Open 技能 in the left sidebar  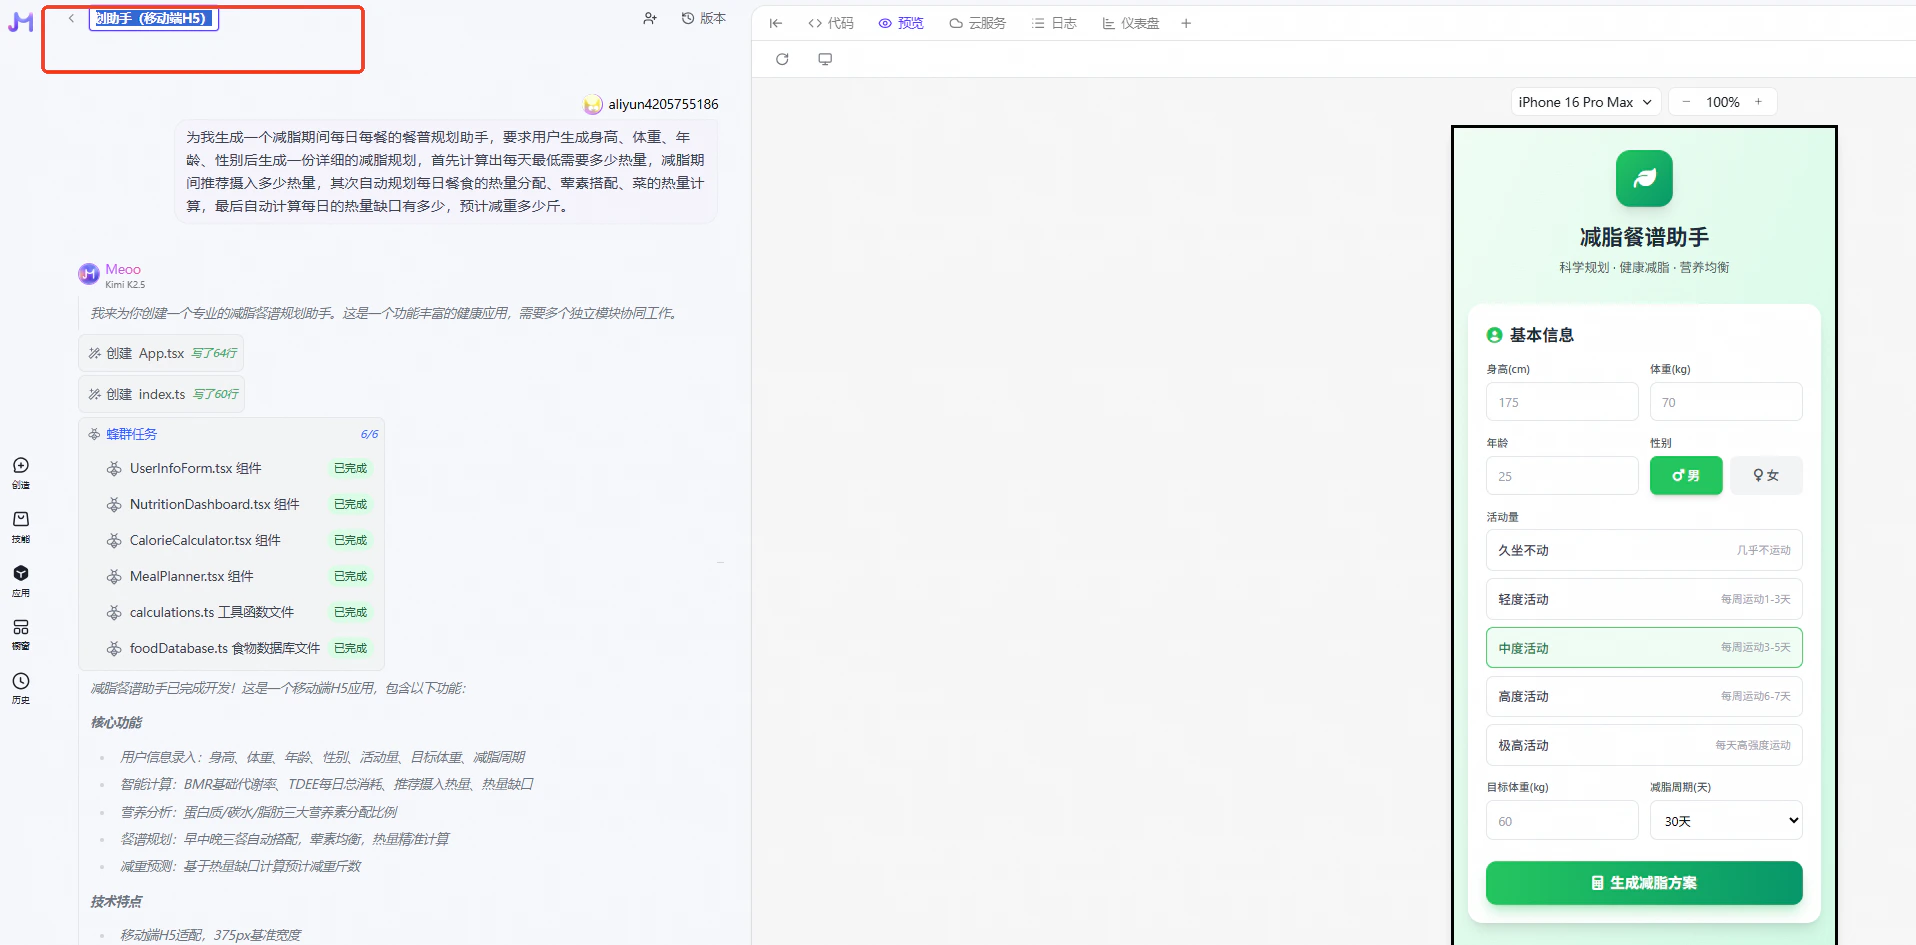pos(21,527)
